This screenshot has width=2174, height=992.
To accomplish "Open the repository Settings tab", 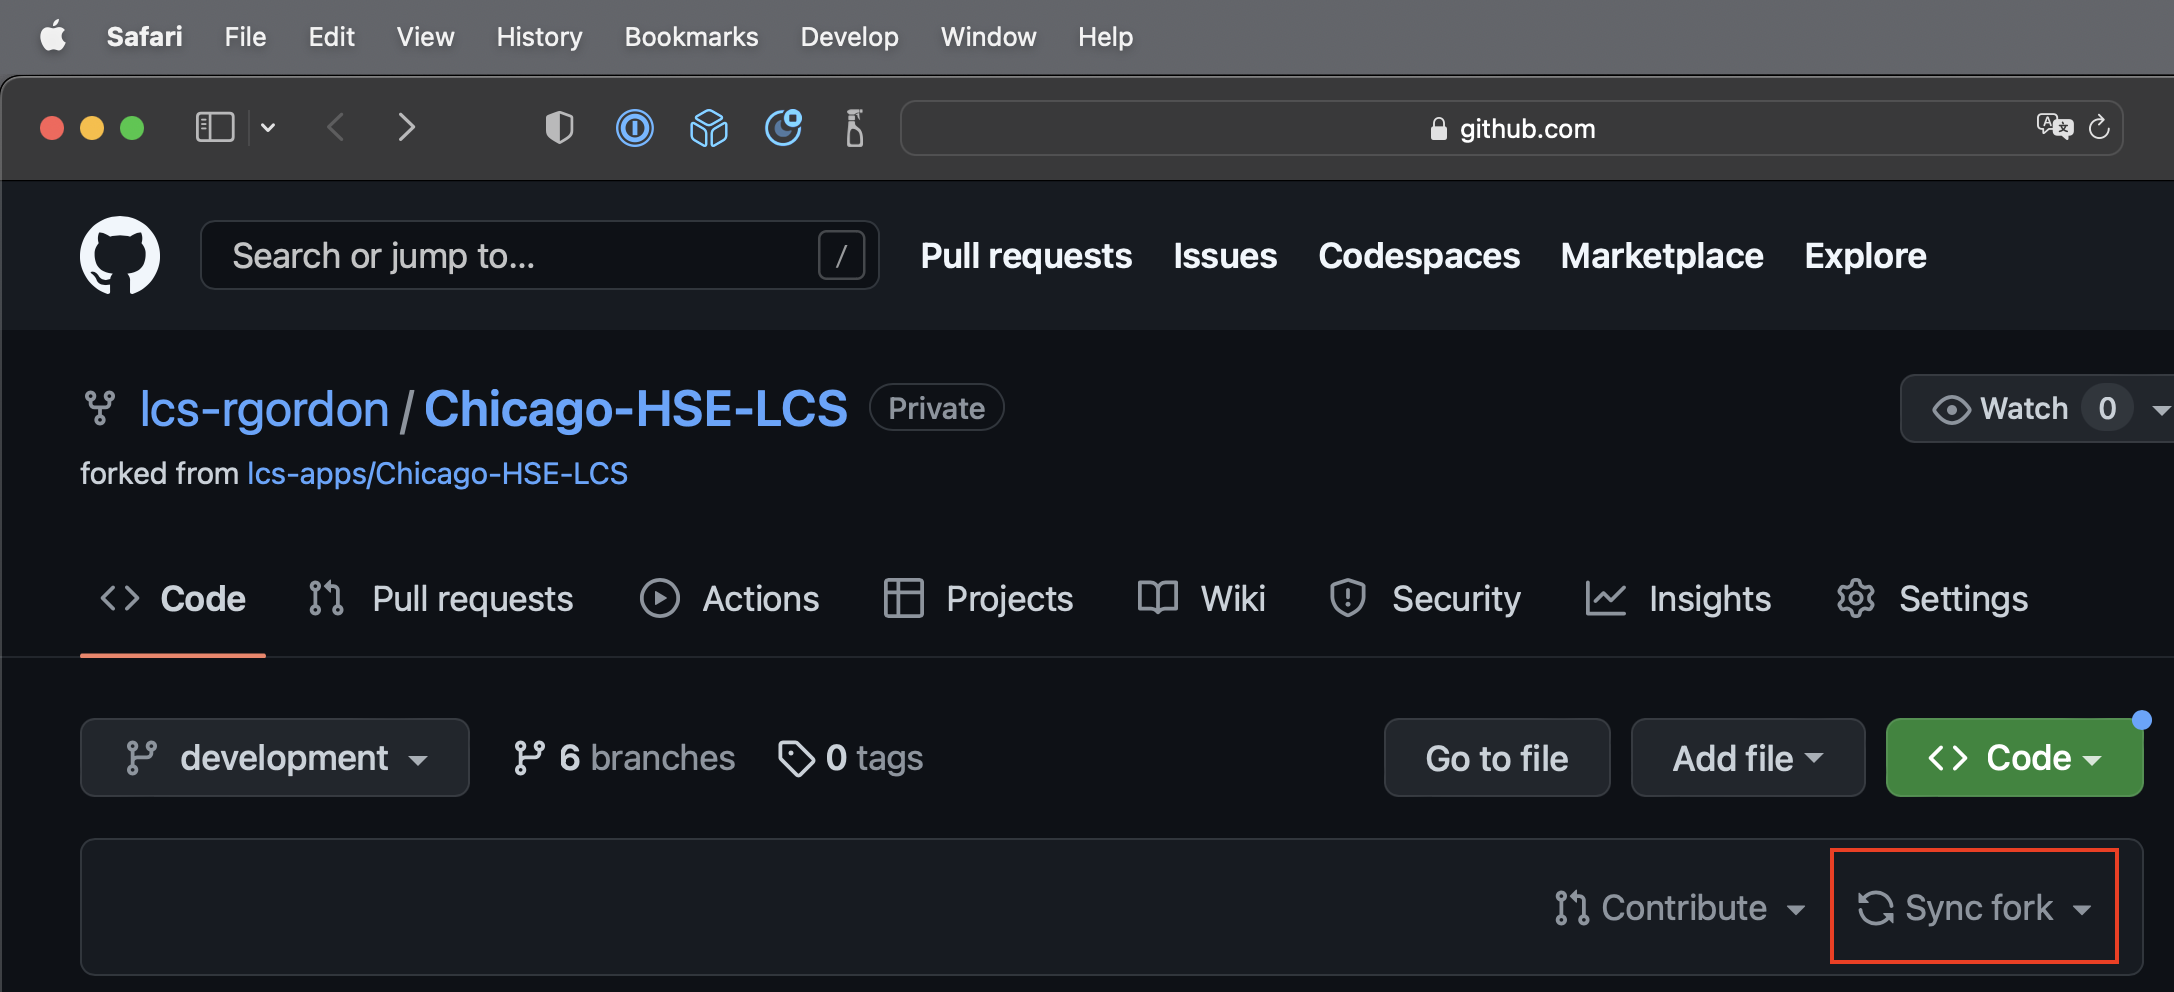I will point(1932,599).
